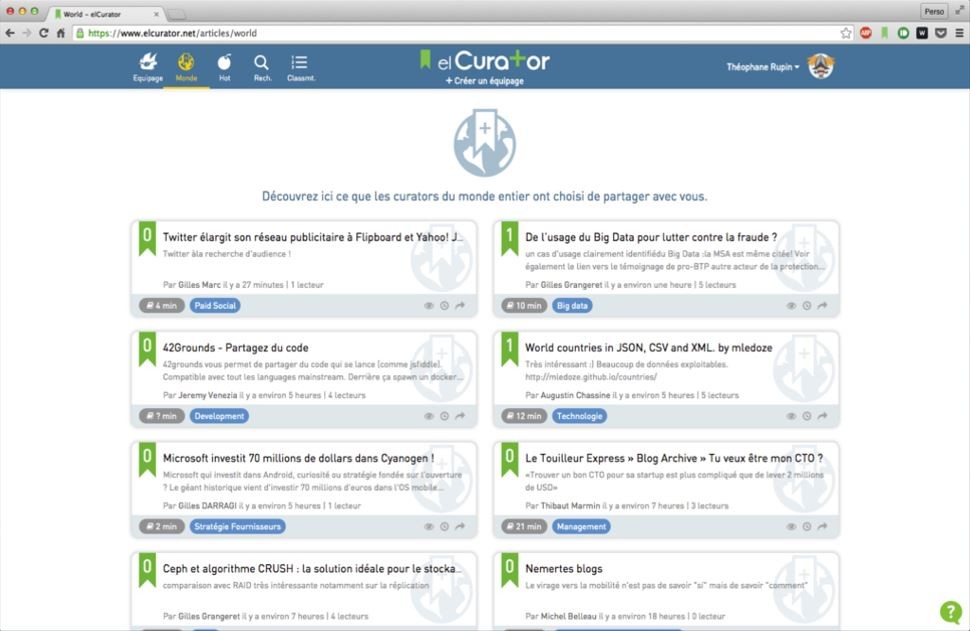Click the eye icon on 42Grounds card

point(429,416)
